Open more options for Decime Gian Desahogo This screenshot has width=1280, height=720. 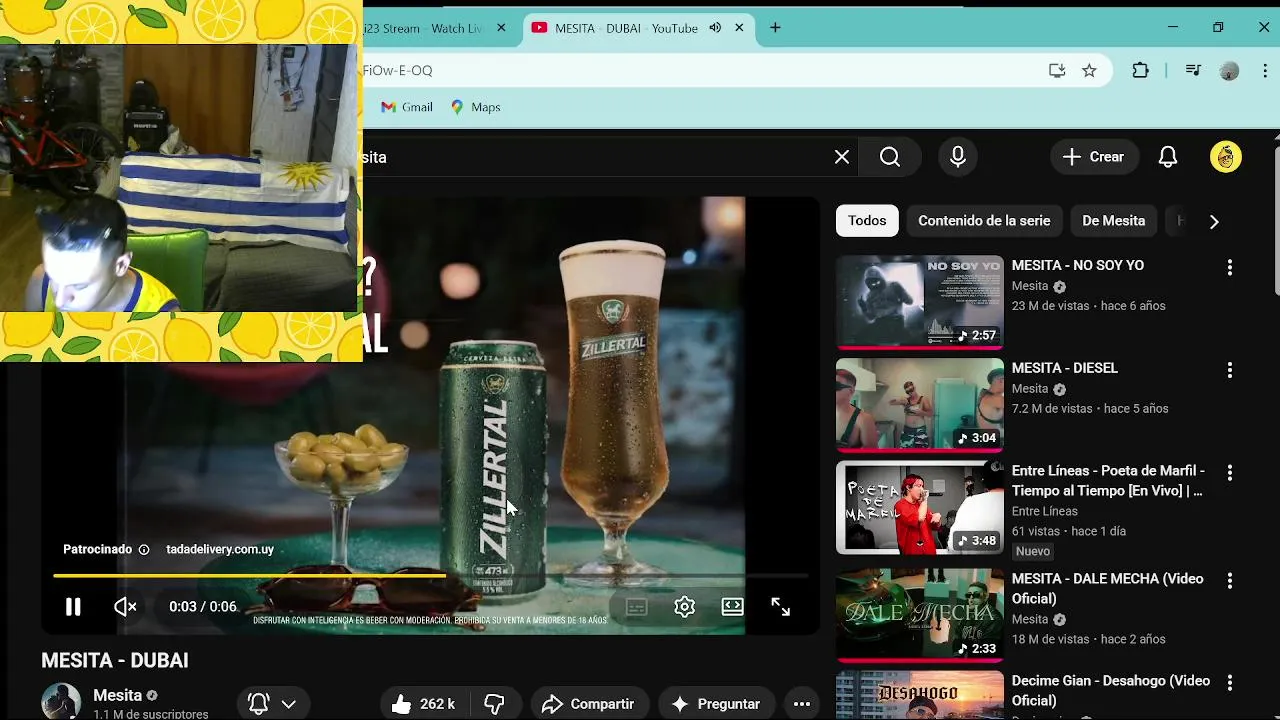point(1230,683)
